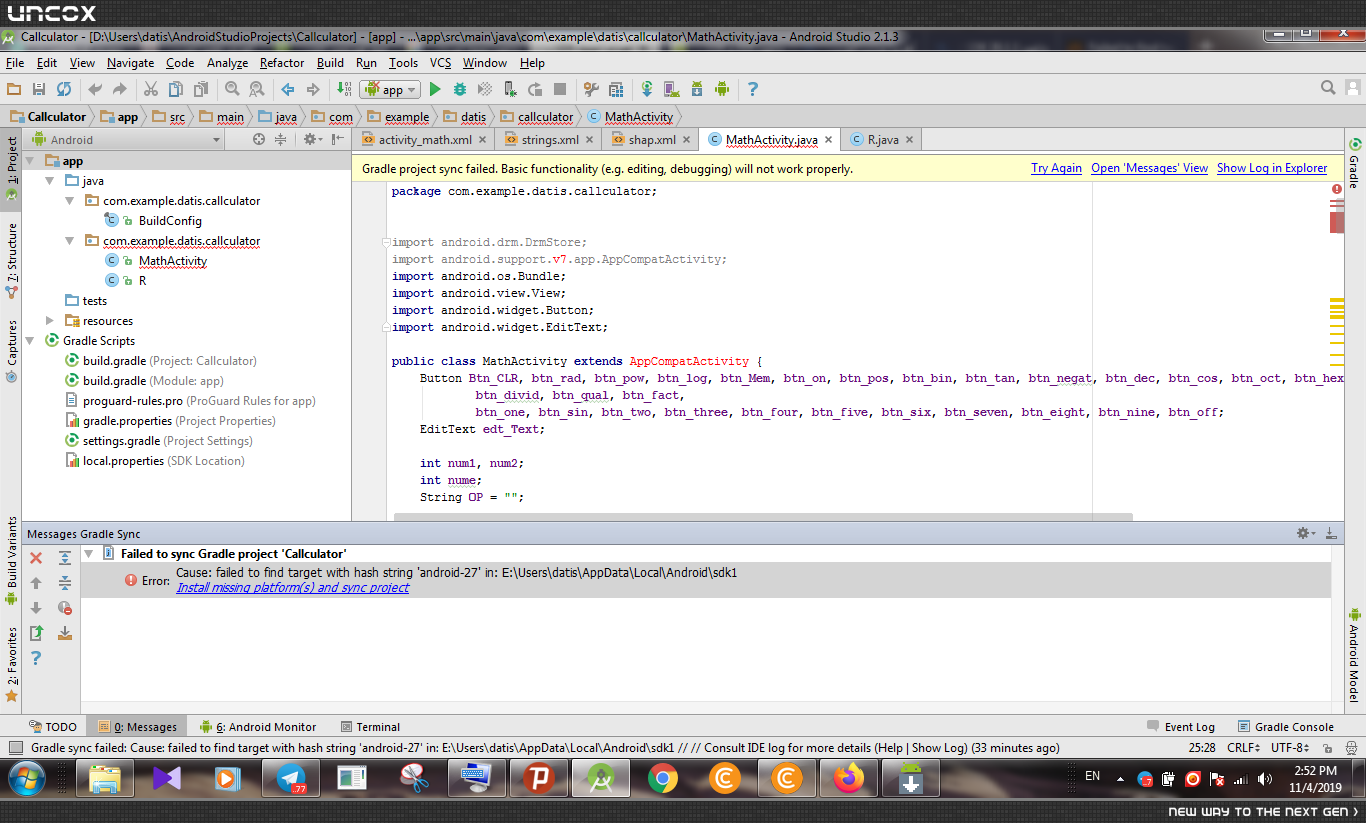Image resolution: width=1366 pixels, height=823 pixels.
Task: Open the Refactor menu
Action: [x=282, y=63]
